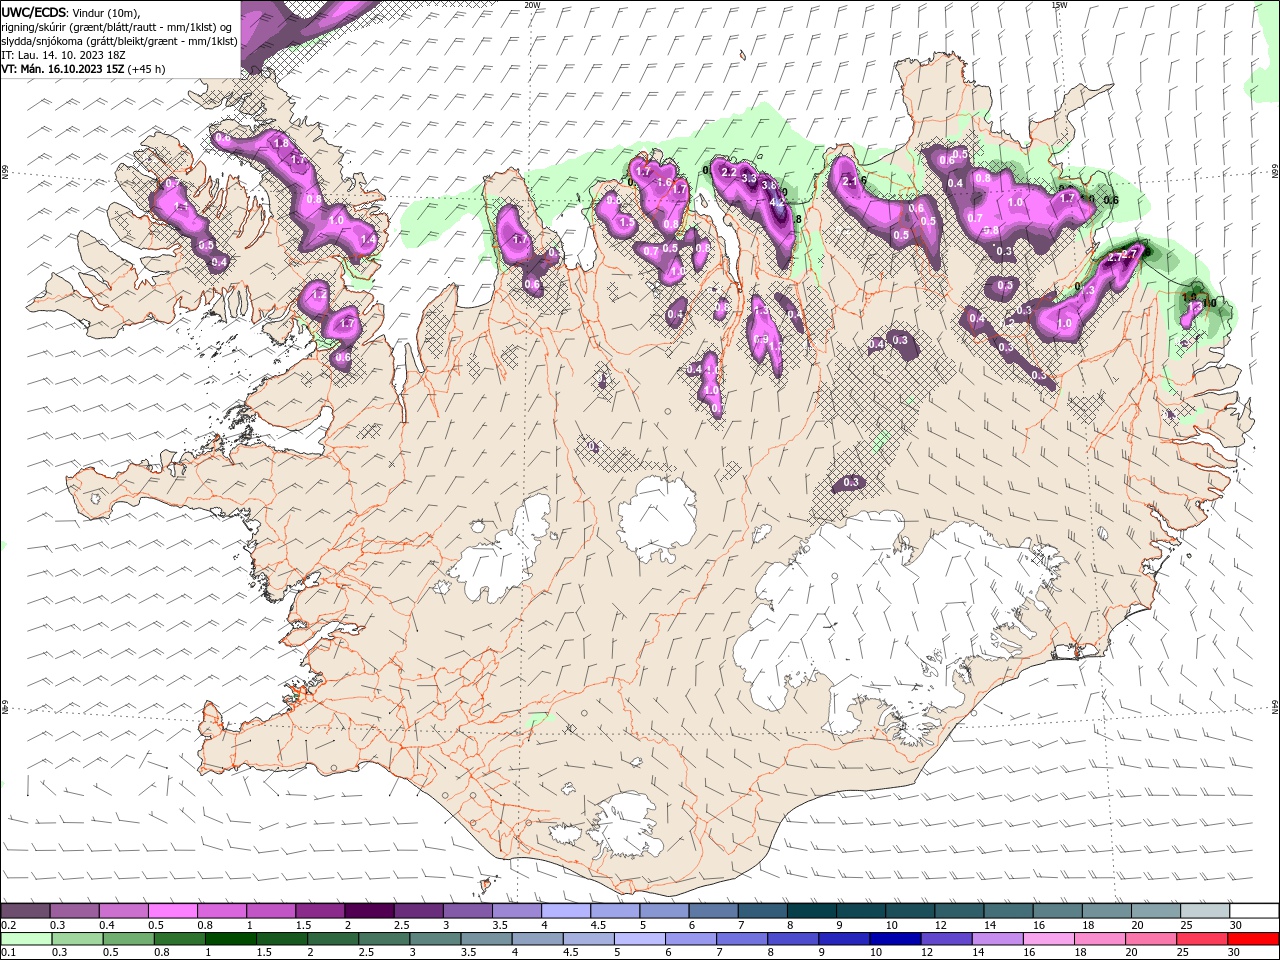The image size is (1280, 960).
Task: Click the 2.1 snowfall value label
Action: pyautogui.click(x=850, y=182)
